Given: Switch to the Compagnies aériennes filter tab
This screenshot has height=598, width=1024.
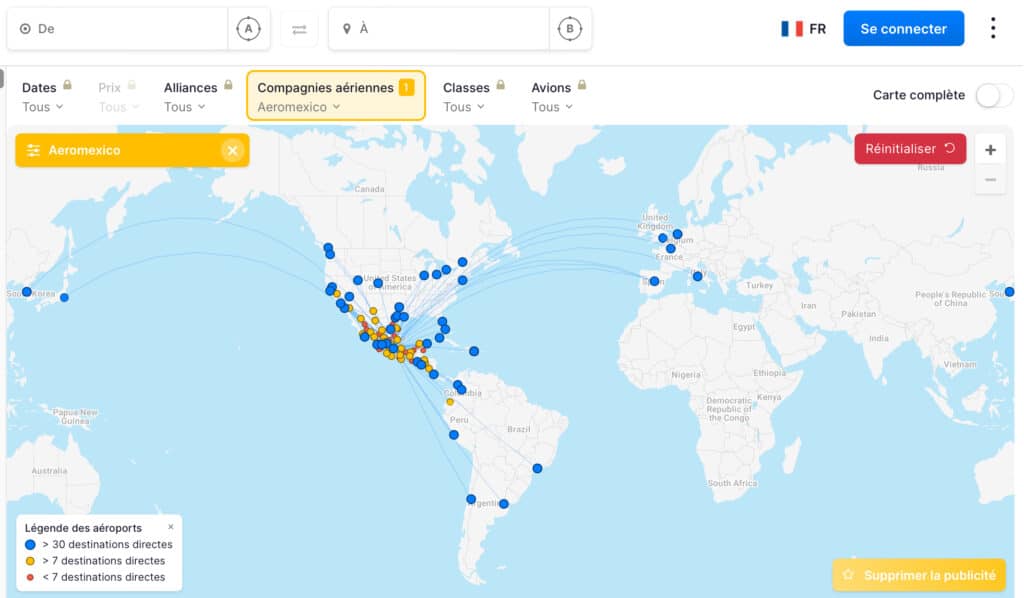Looking at the screenshot, I should [x=335, y=96].
